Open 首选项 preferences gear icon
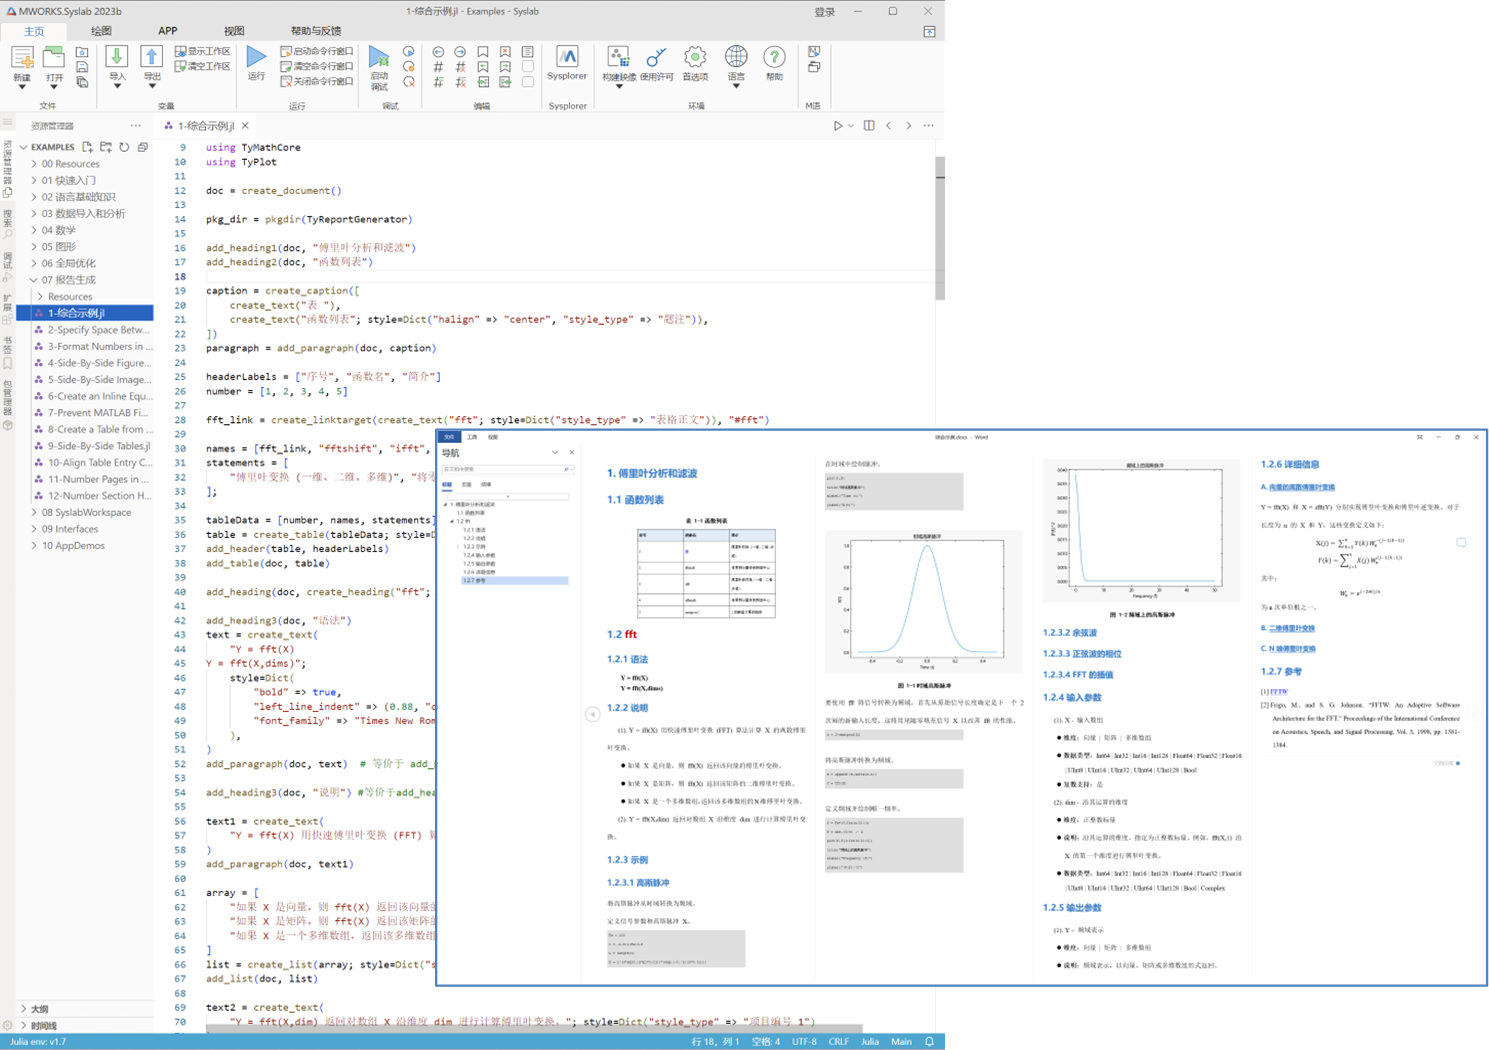 click(694, 58)
